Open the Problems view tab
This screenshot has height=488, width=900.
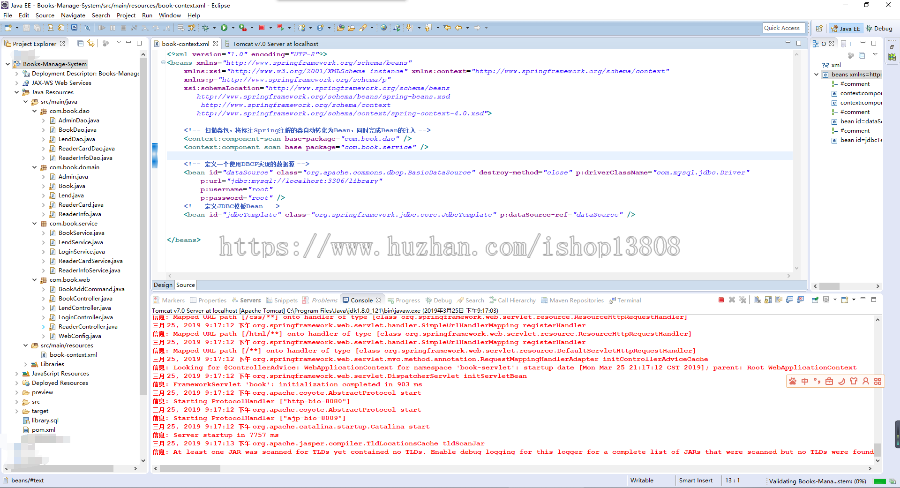[x=320, y=300]
